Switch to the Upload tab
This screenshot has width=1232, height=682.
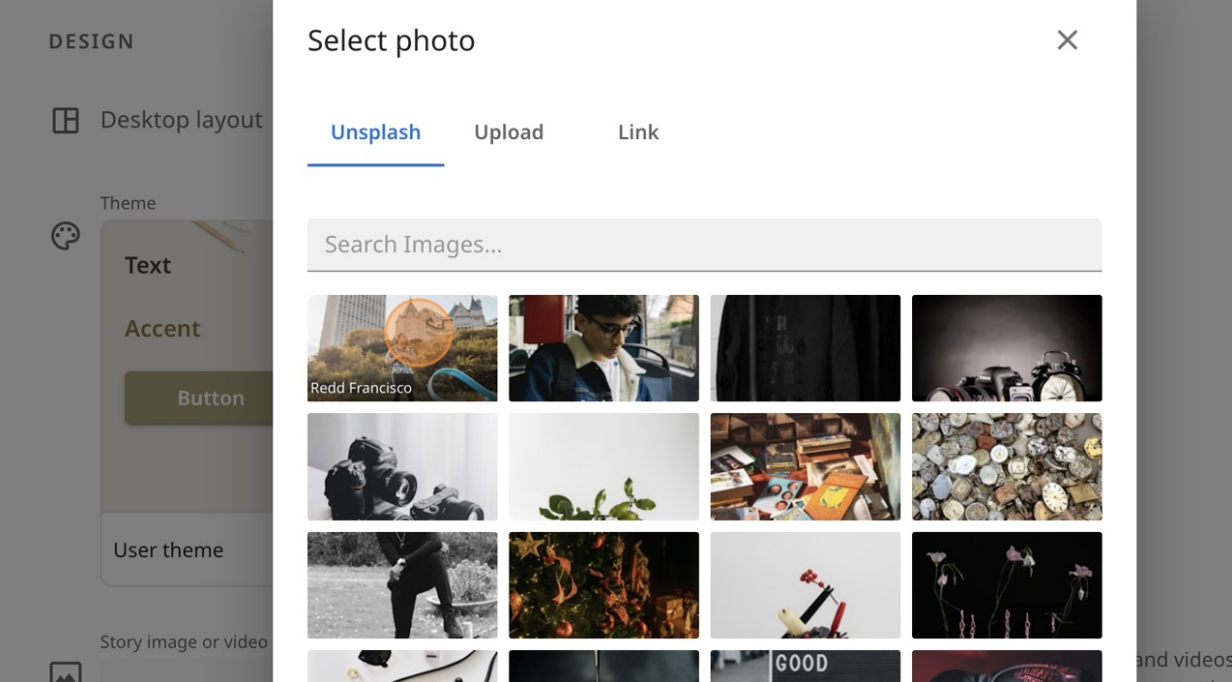tap(508, 132)
